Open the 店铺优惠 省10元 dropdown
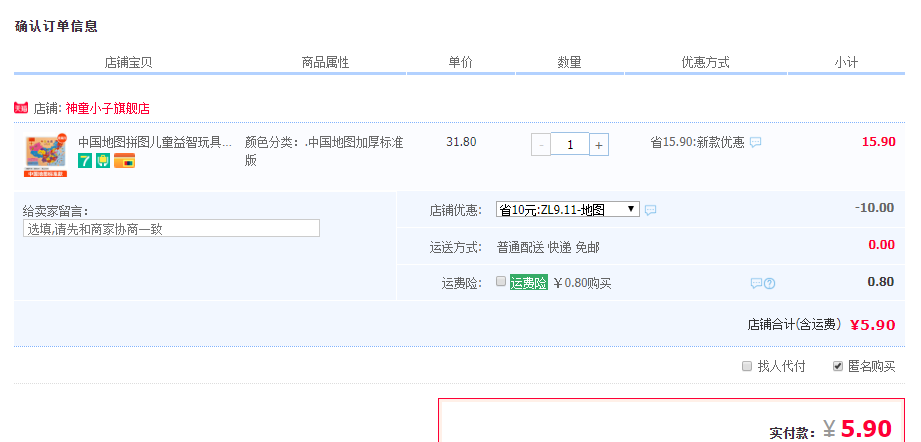 [x=567, y=209]
